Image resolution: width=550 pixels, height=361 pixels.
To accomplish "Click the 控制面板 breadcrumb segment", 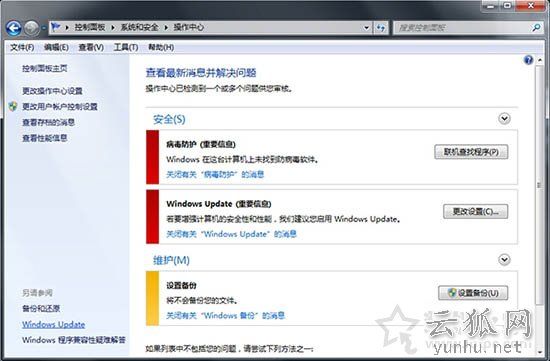I will pyautogui.click(x=90, y=27).
